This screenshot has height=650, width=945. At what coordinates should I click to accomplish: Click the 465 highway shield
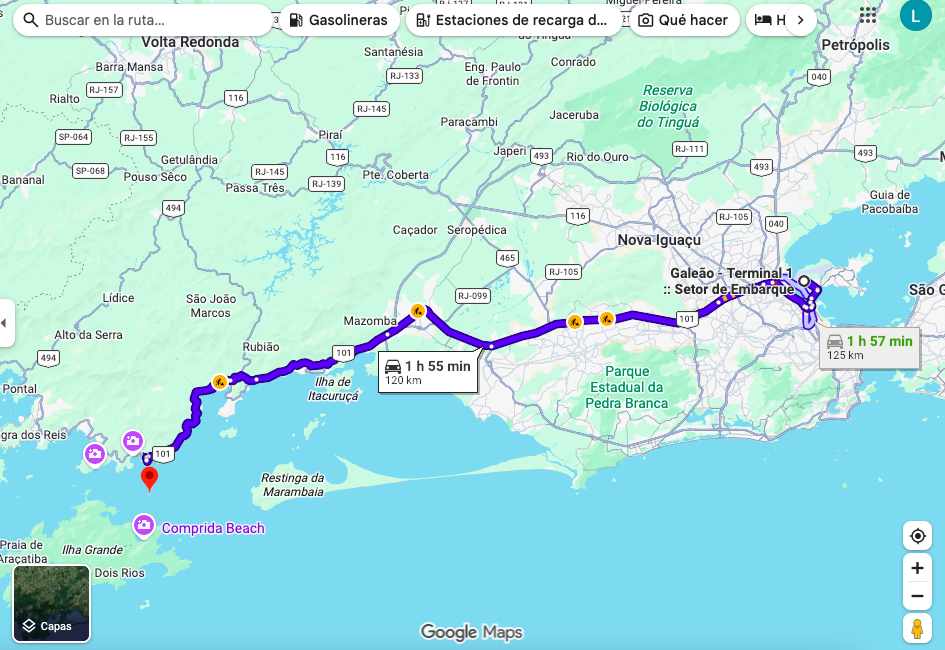click(x=507, y=258)
